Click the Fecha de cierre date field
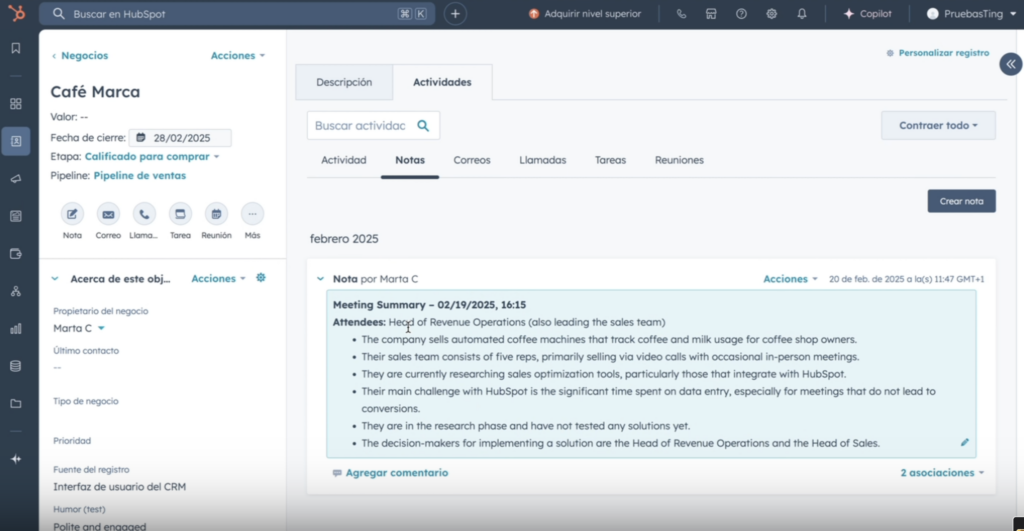The image size is (1024, 531). click(180, 138)
